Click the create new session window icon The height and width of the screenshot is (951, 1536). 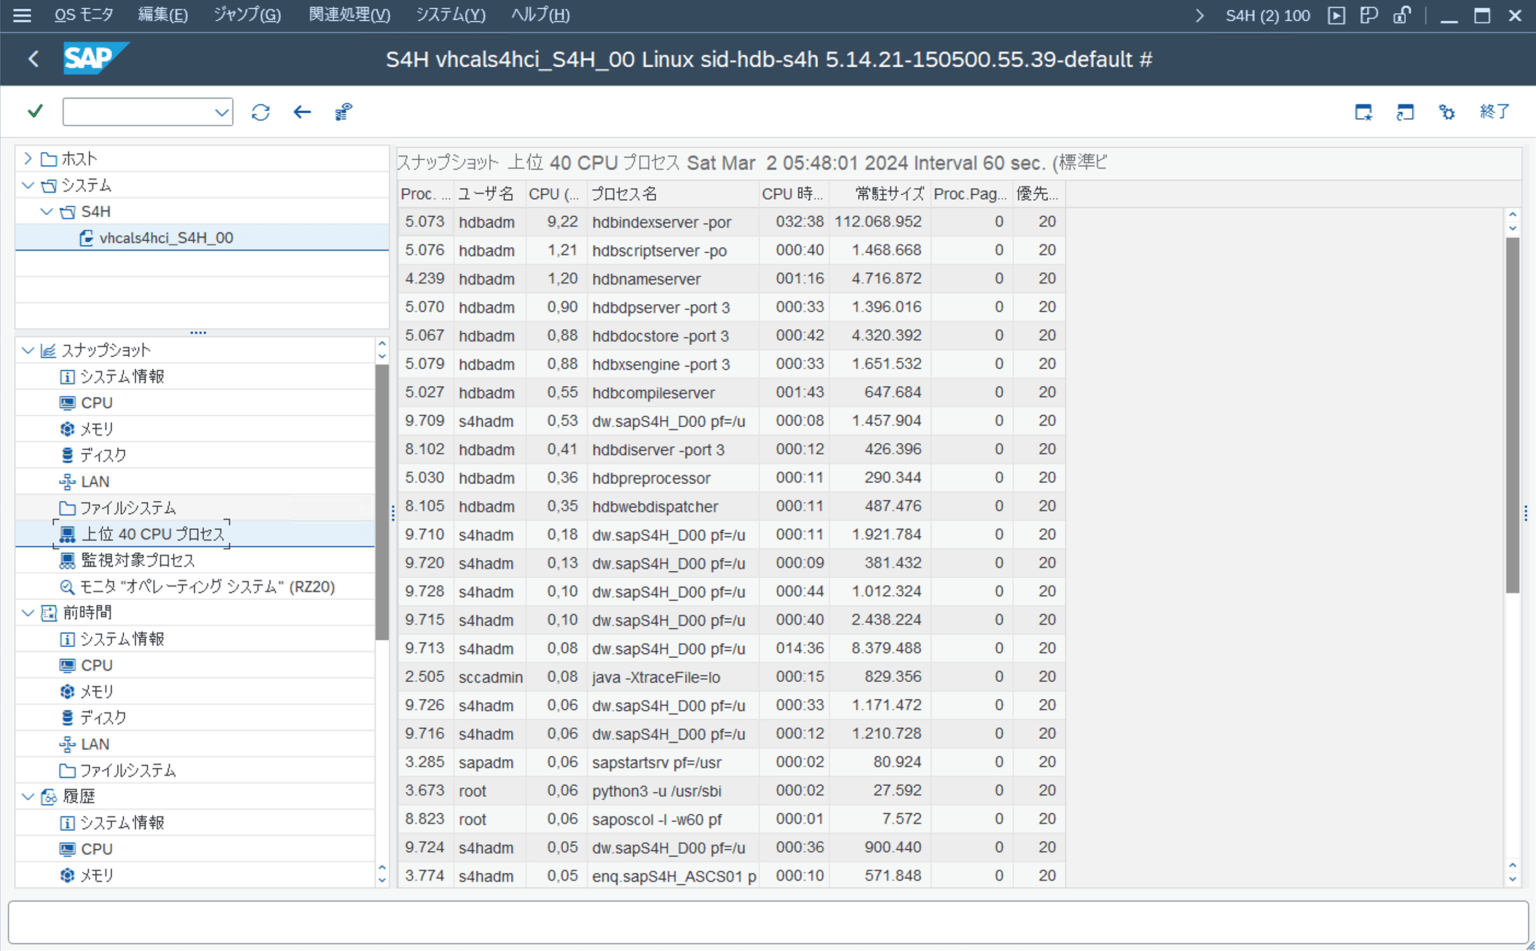[1363, 112]
